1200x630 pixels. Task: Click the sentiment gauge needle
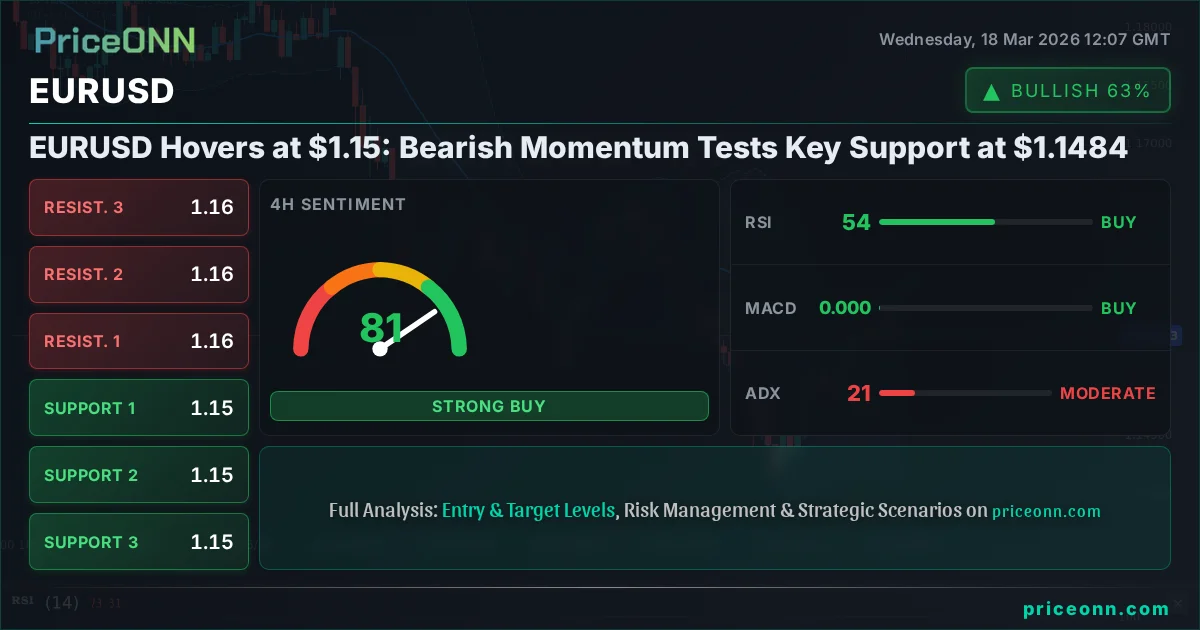[x=410, y=330]
